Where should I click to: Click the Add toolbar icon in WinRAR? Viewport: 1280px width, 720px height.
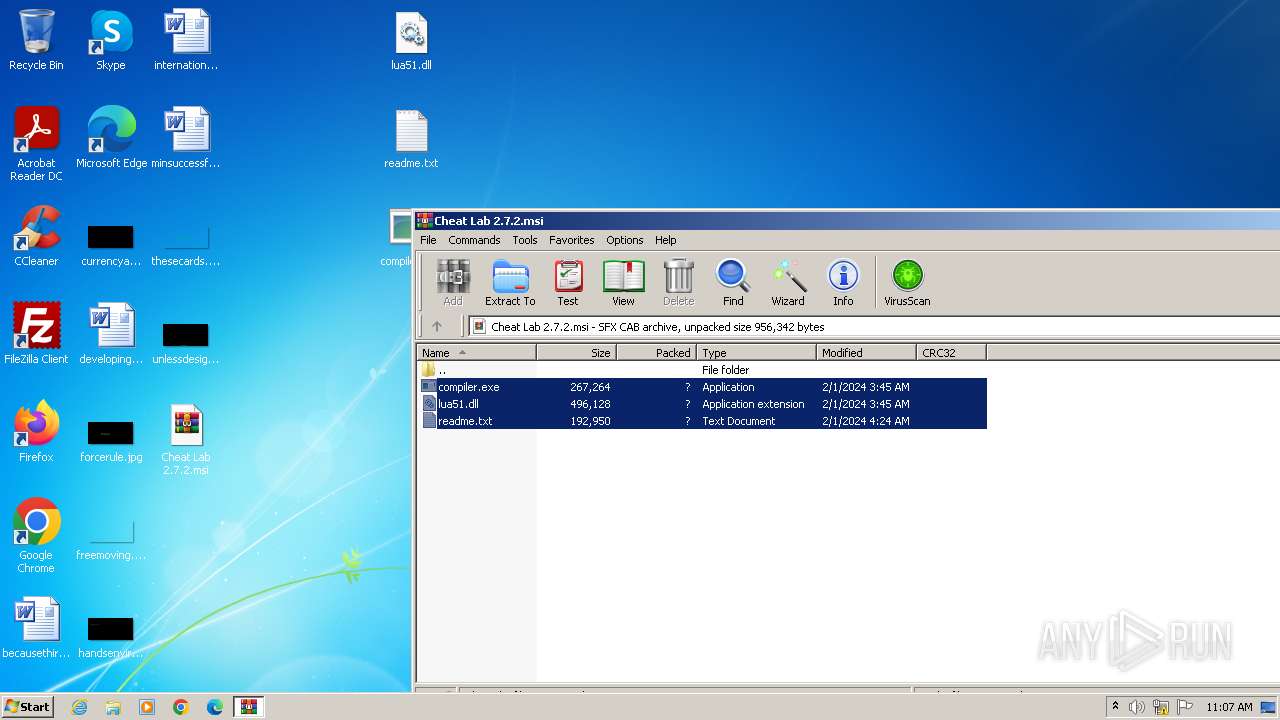point(453,283)
